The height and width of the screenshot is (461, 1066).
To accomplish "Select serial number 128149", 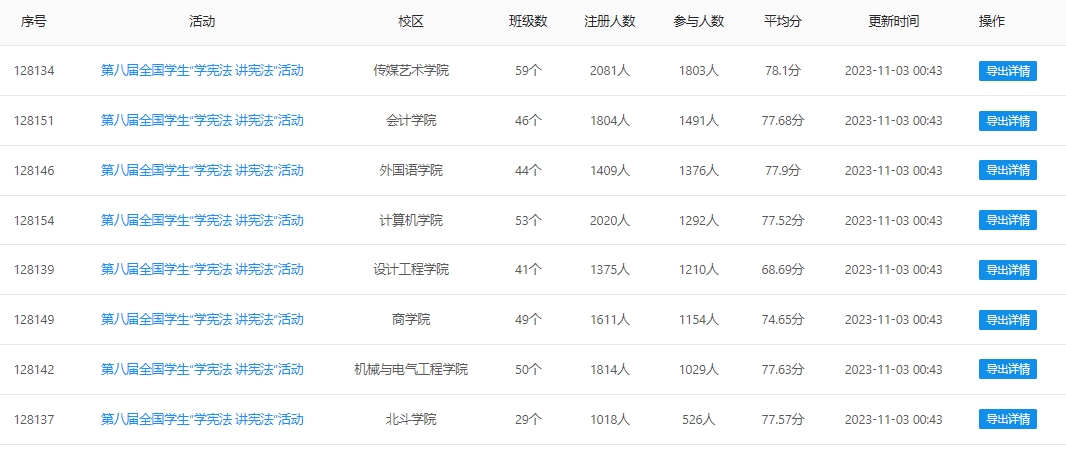I will (x=33, y=320).
